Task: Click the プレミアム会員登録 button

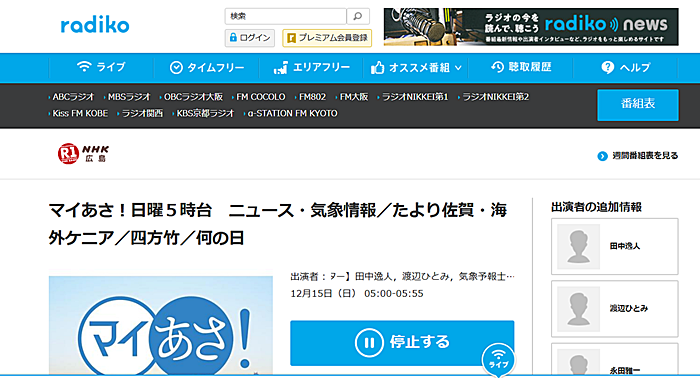Action: click(327, 38)
